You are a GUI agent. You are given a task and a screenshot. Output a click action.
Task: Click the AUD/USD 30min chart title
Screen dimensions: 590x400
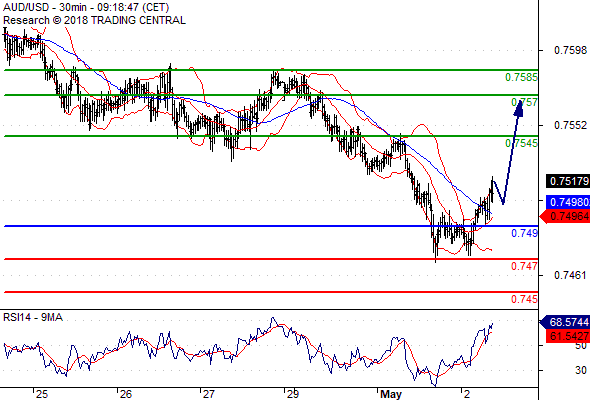[86, 7]
